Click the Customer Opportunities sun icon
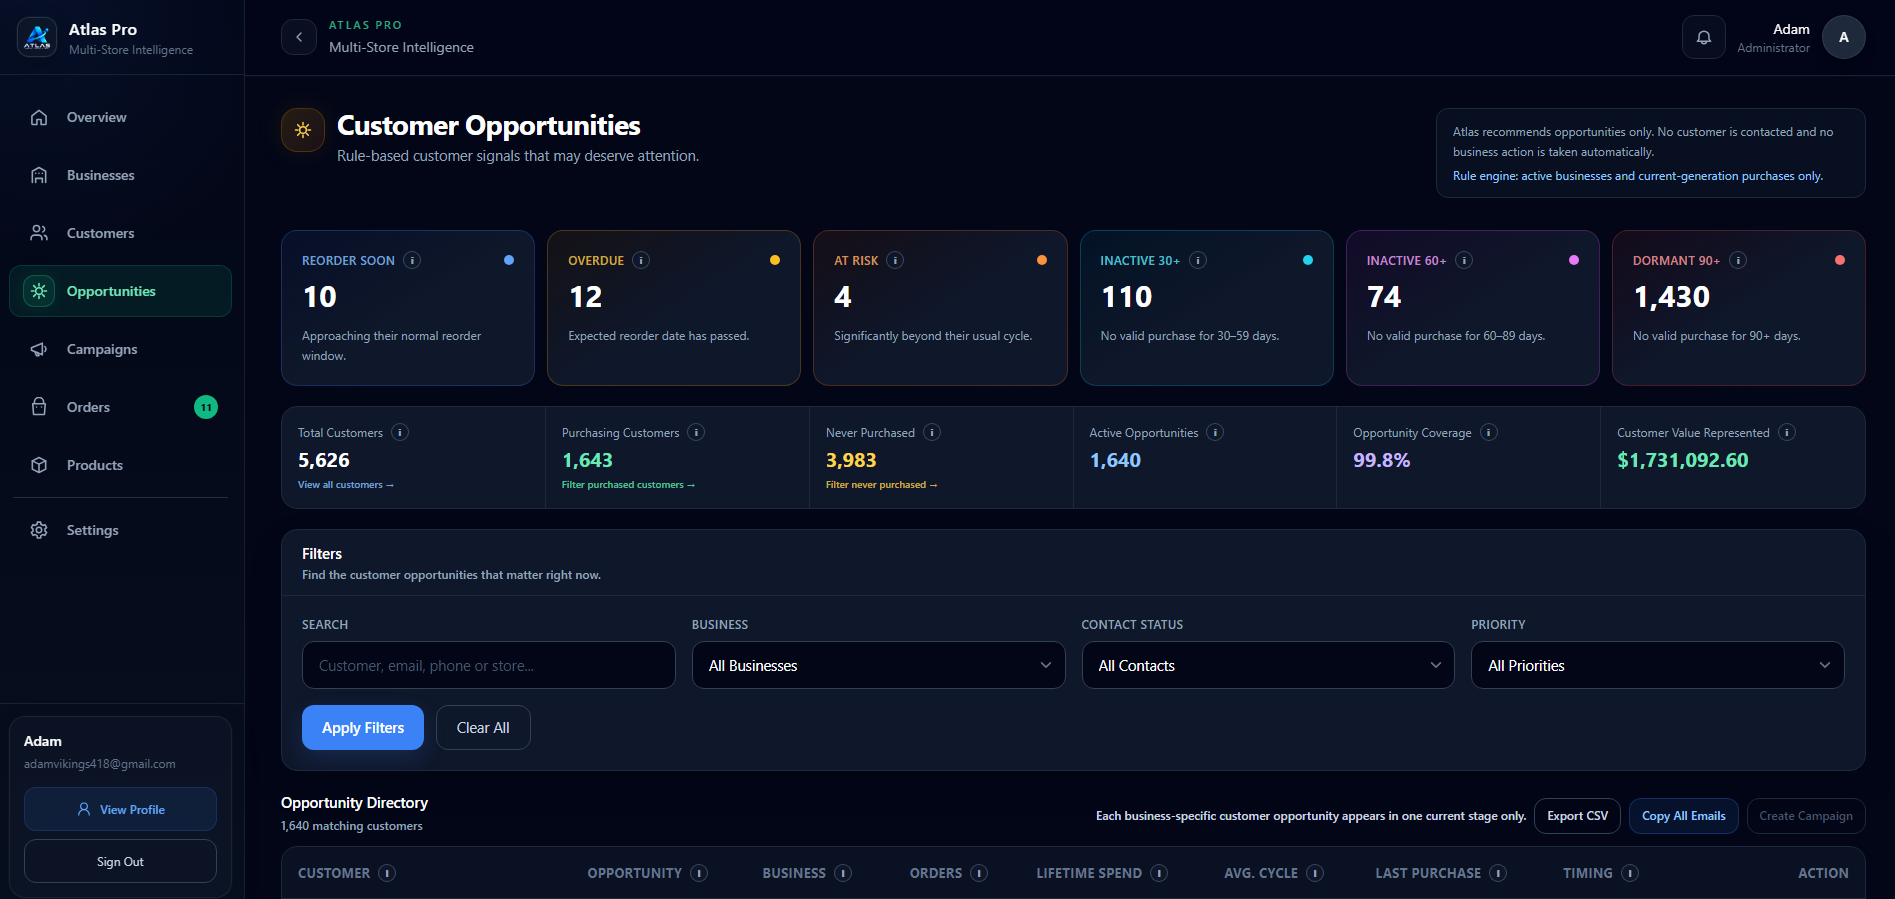Viewport: 1895px width, 899px height. point(303,130)
